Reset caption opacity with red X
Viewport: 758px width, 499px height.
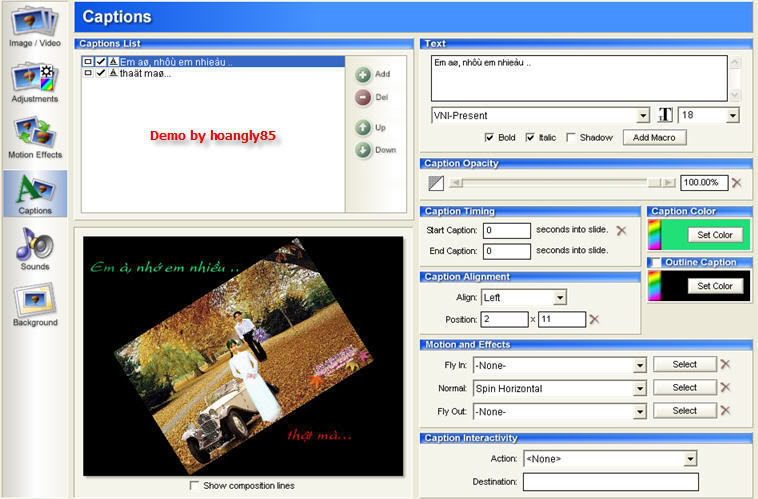(736, 183)
